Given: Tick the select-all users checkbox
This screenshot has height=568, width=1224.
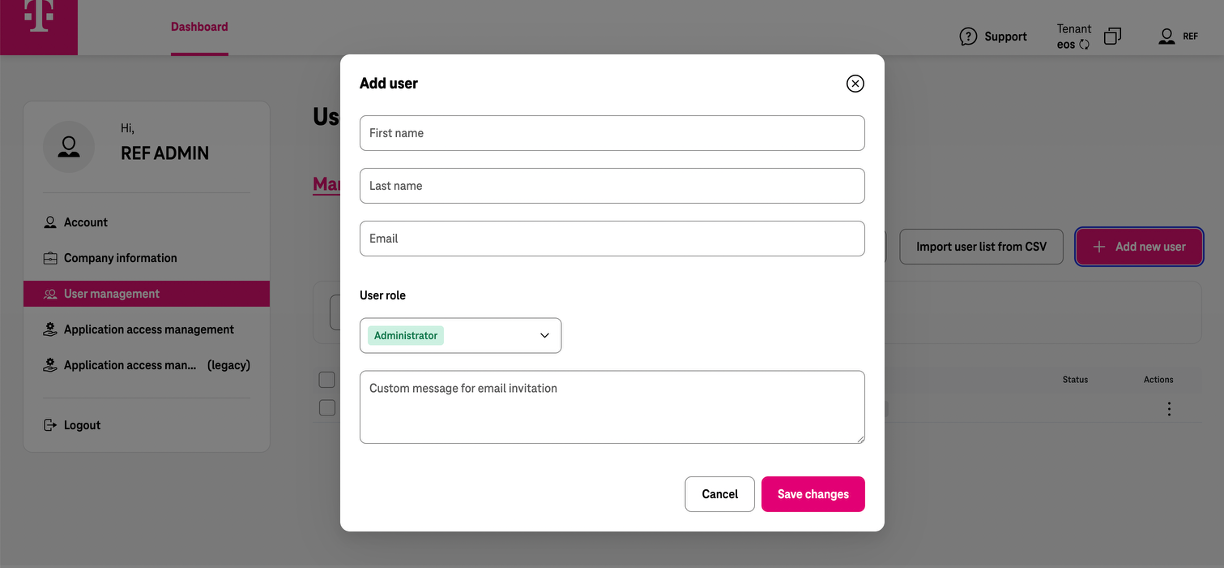Looking at the screenshot, I should coord(327,380).
